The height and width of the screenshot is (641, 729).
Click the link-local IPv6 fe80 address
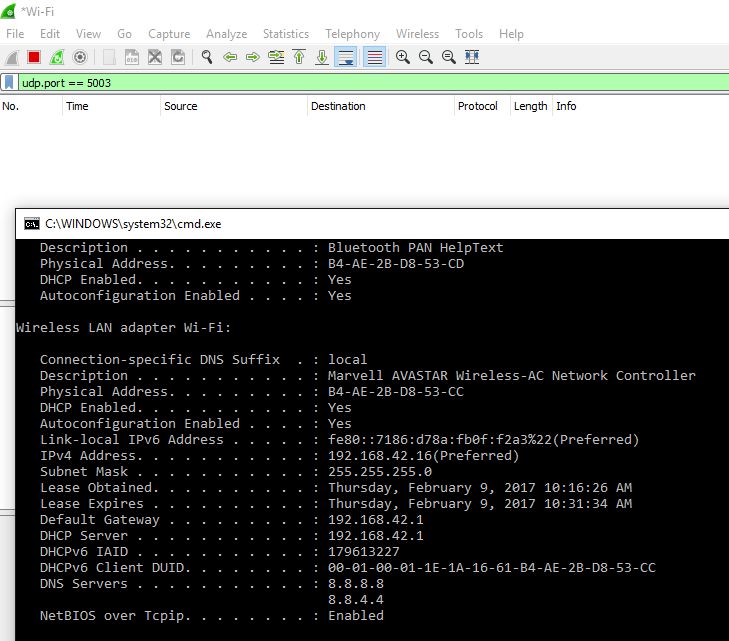point(484,440)
